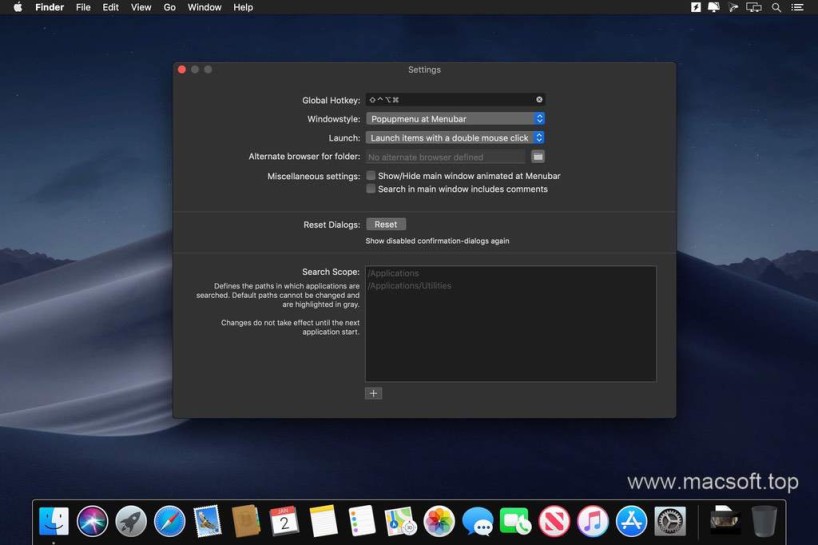Open Spotlight search in menu bar
818x545 pixels.
tap(776, 7)
